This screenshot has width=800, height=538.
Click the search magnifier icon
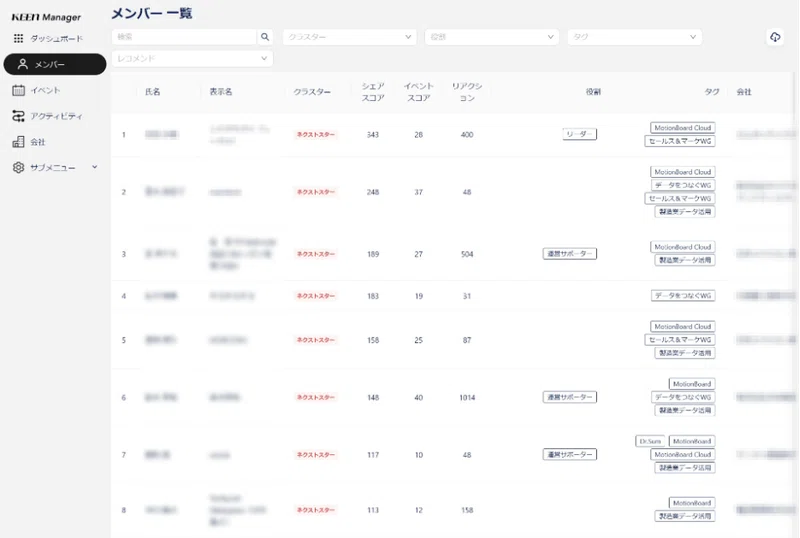(265, 37)
